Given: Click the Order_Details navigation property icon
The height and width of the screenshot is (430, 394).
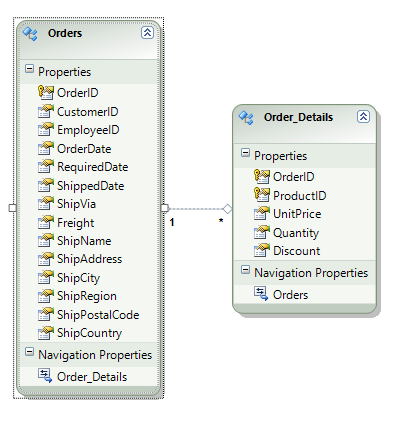Looking at the screenshot, I should coord(45,376).
